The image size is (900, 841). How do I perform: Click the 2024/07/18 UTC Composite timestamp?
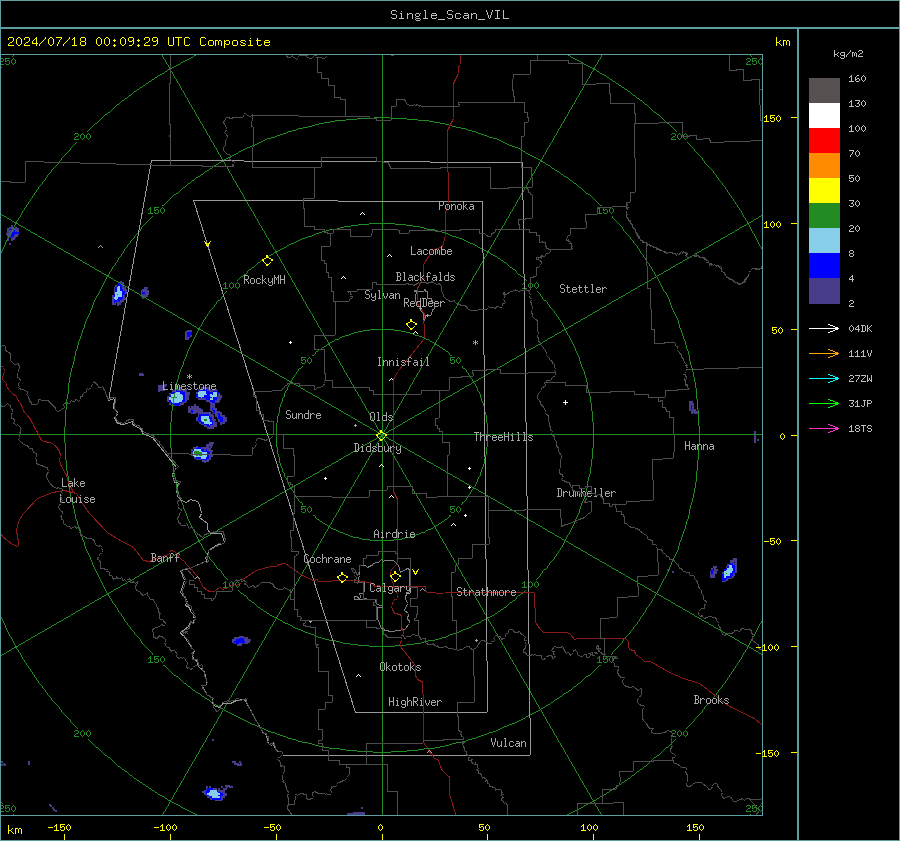pos(139,42)
